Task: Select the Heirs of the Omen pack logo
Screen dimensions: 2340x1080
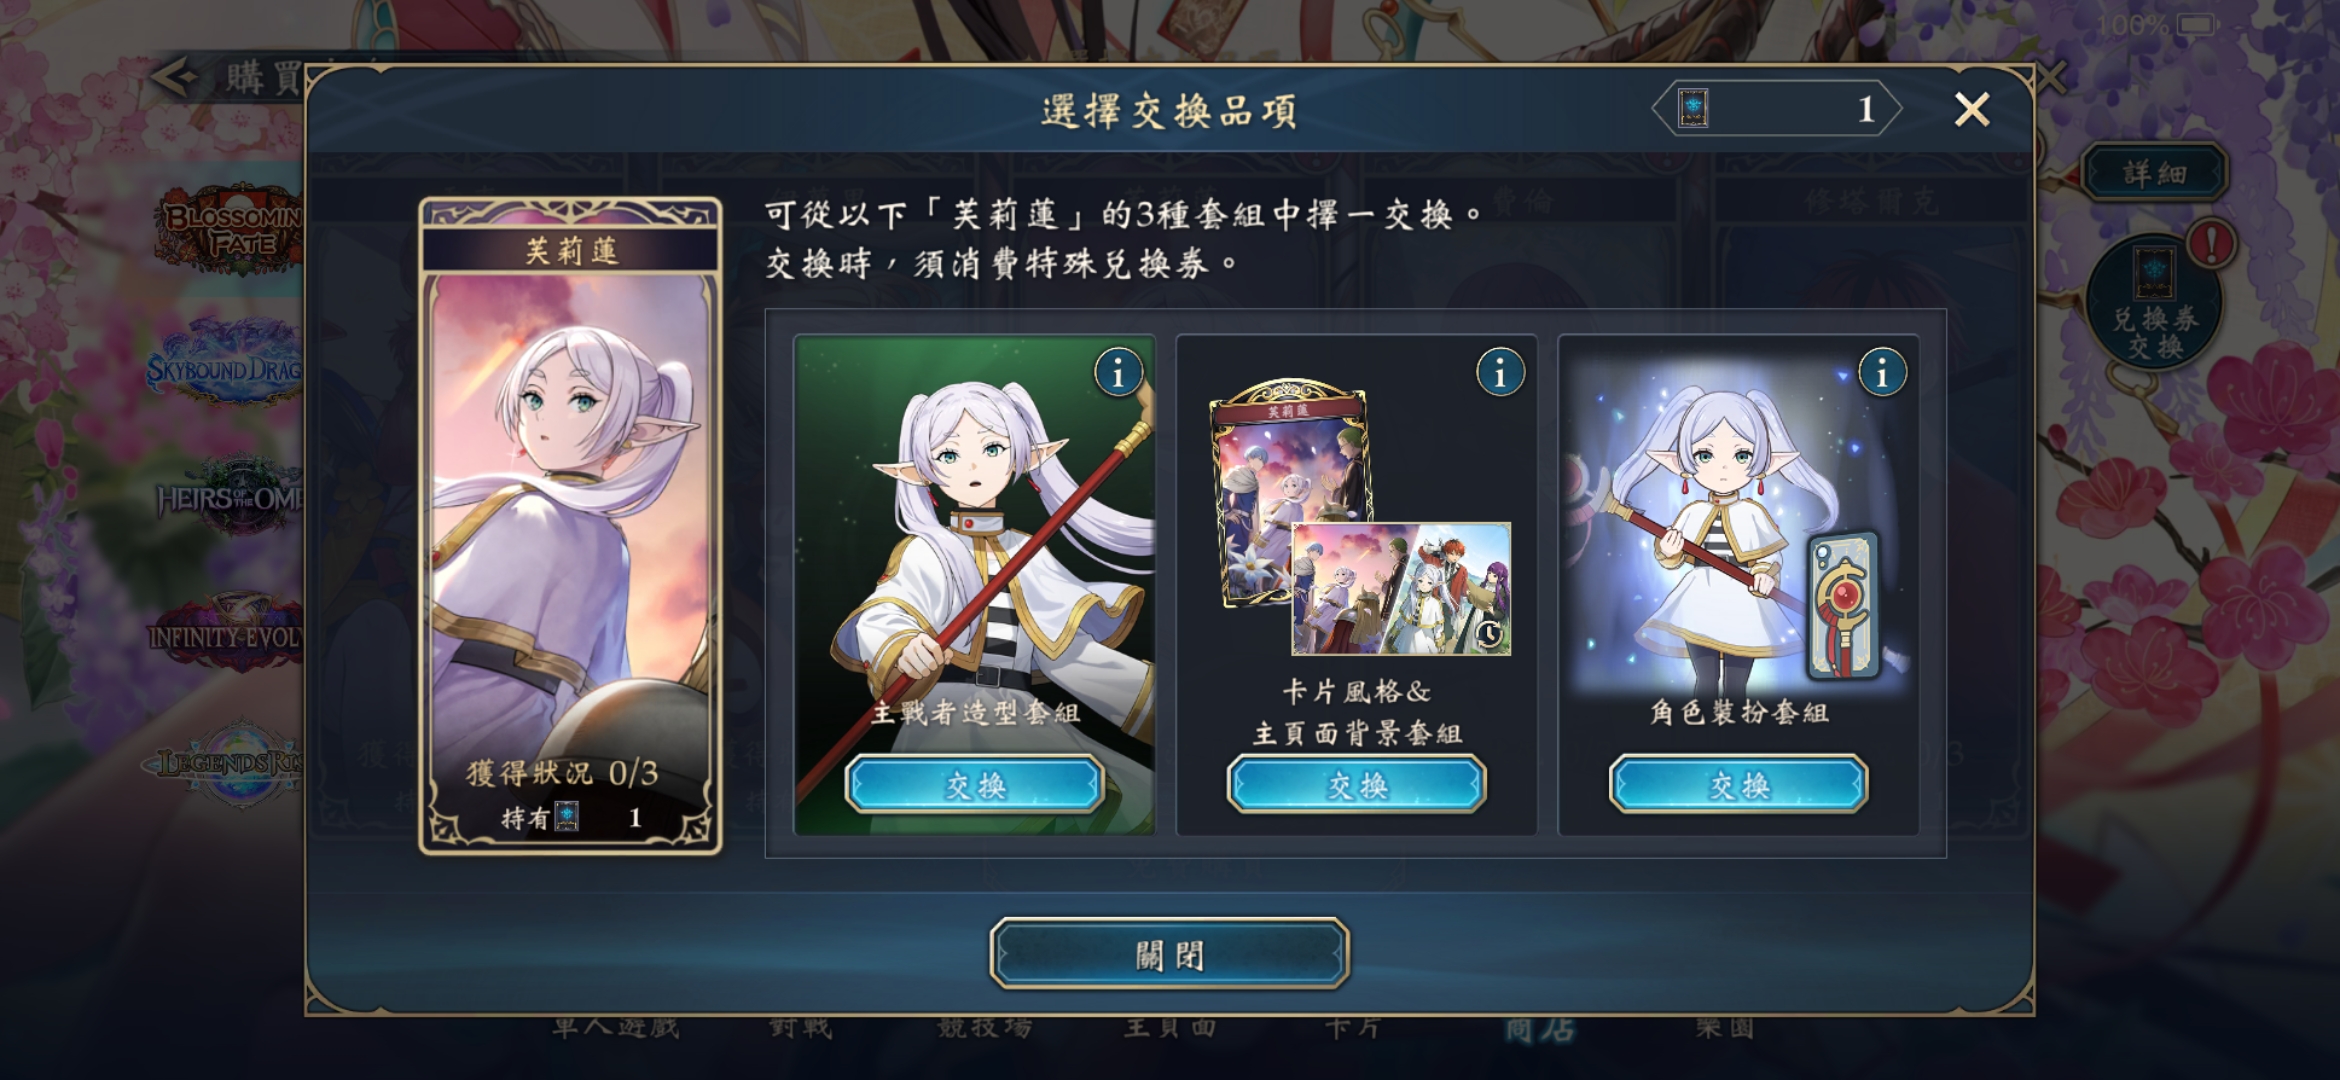Action: 229,495
